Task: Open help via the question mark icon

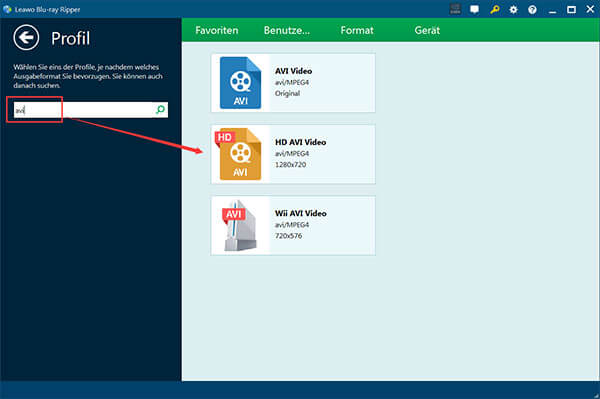Action: (532, 10)
